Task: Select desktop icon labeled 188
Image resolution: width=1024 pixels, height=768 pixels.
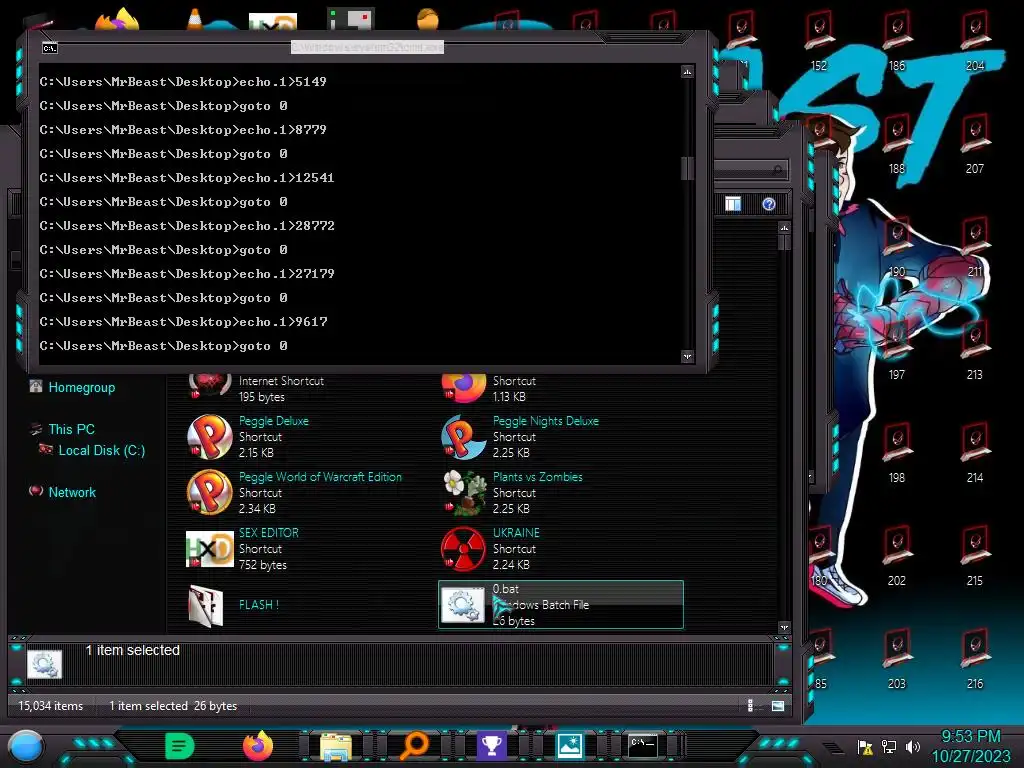Action: pos(897,145)
